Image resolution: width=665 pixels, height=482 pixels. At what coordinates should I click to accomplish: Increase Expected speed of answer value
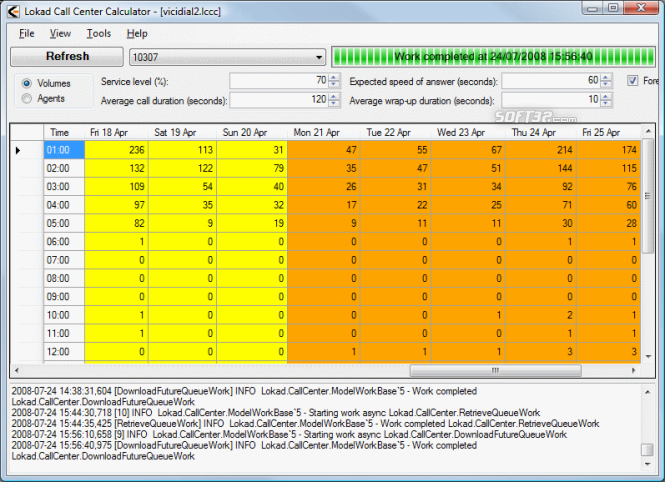click(x=606, y=77)
